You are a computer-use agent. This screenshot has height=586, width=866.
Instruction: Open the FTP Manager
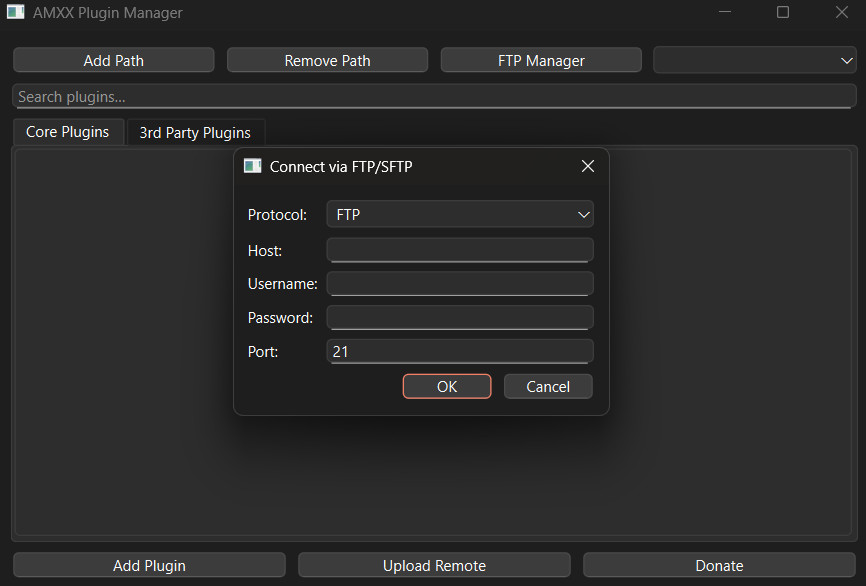coord(540,60)
